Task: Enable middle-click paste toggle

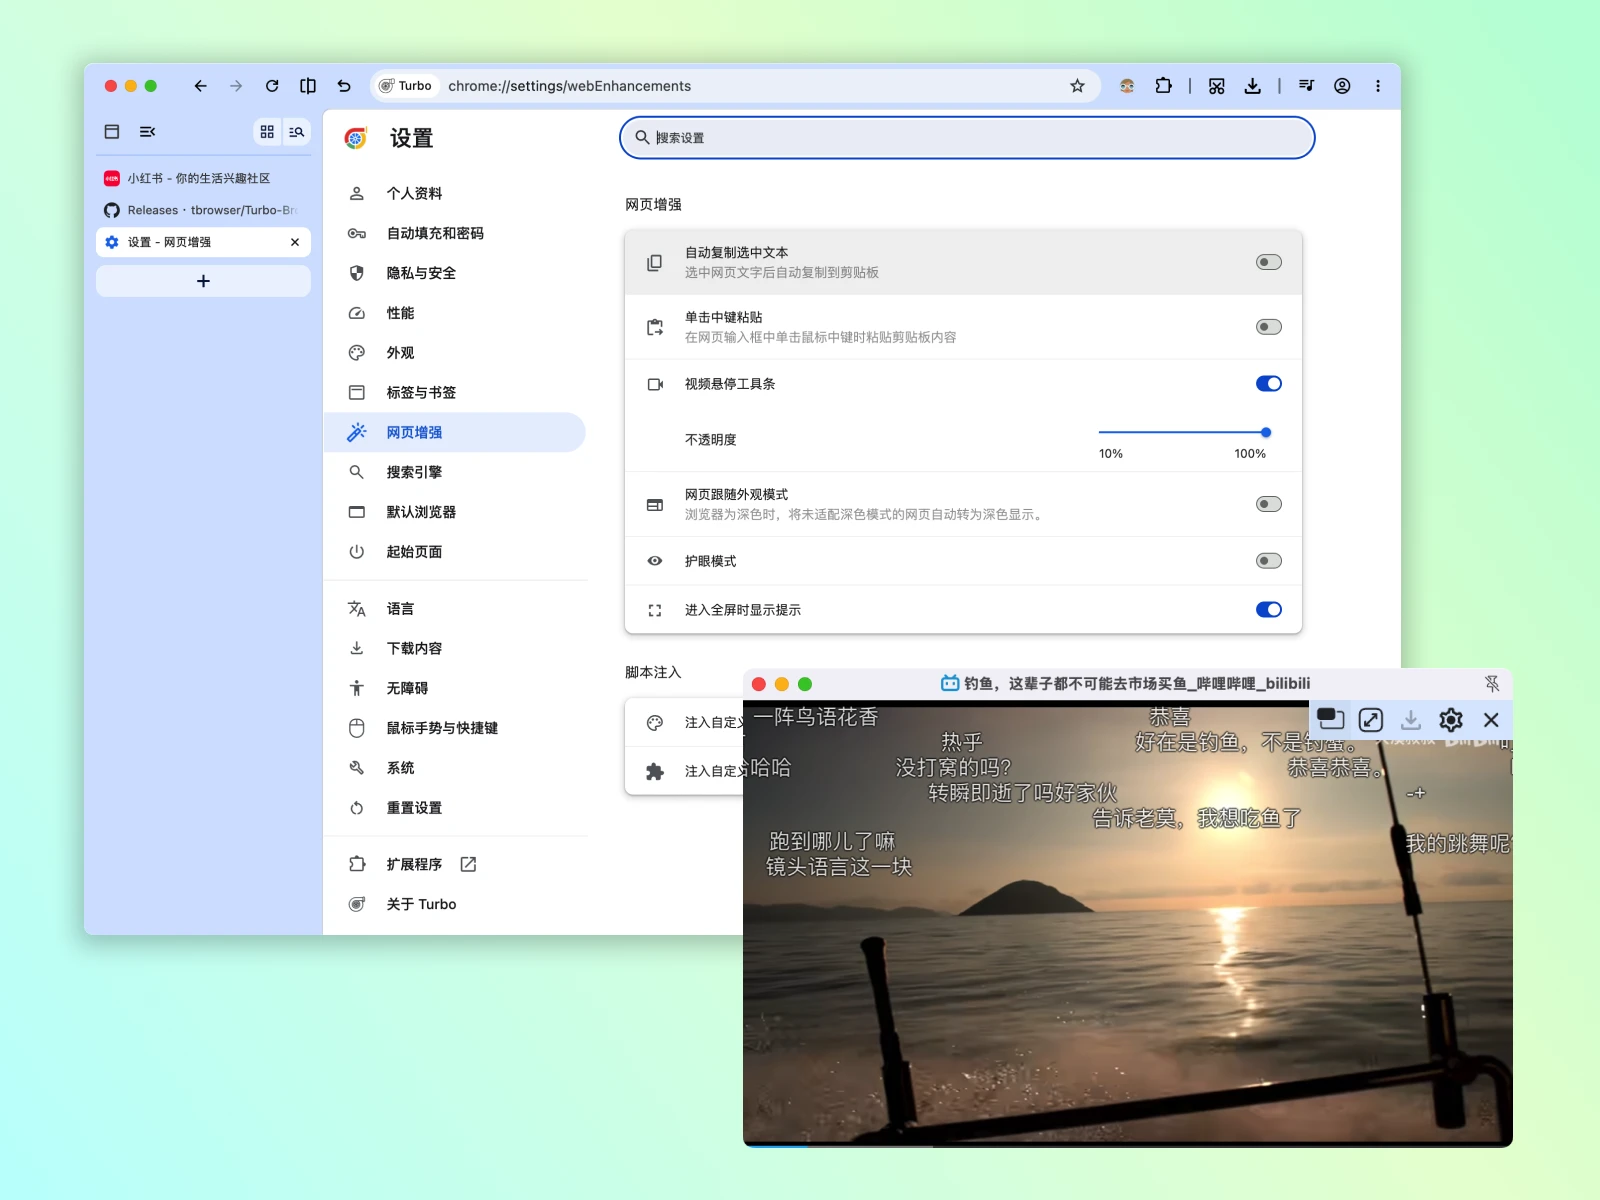Action: [x=1268, y=327]
